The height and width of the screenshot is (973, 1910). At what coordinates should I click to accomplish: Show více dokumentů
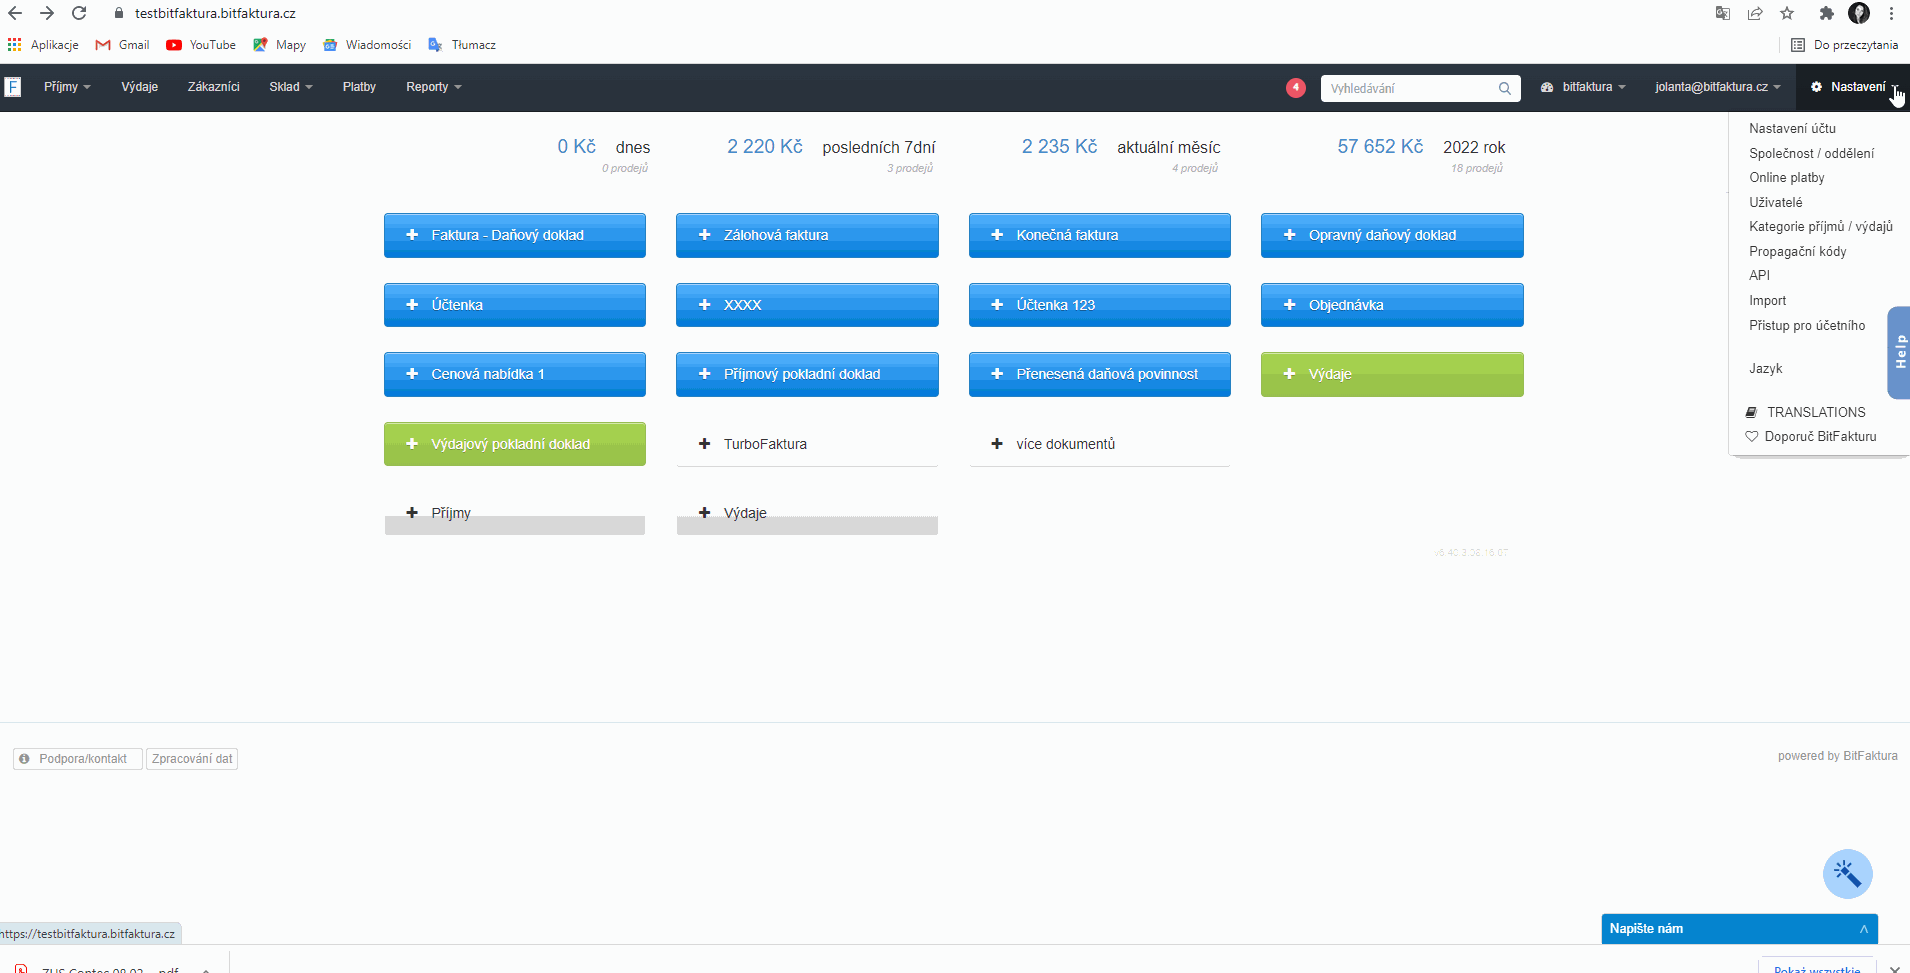click(x=1100, y=444)
